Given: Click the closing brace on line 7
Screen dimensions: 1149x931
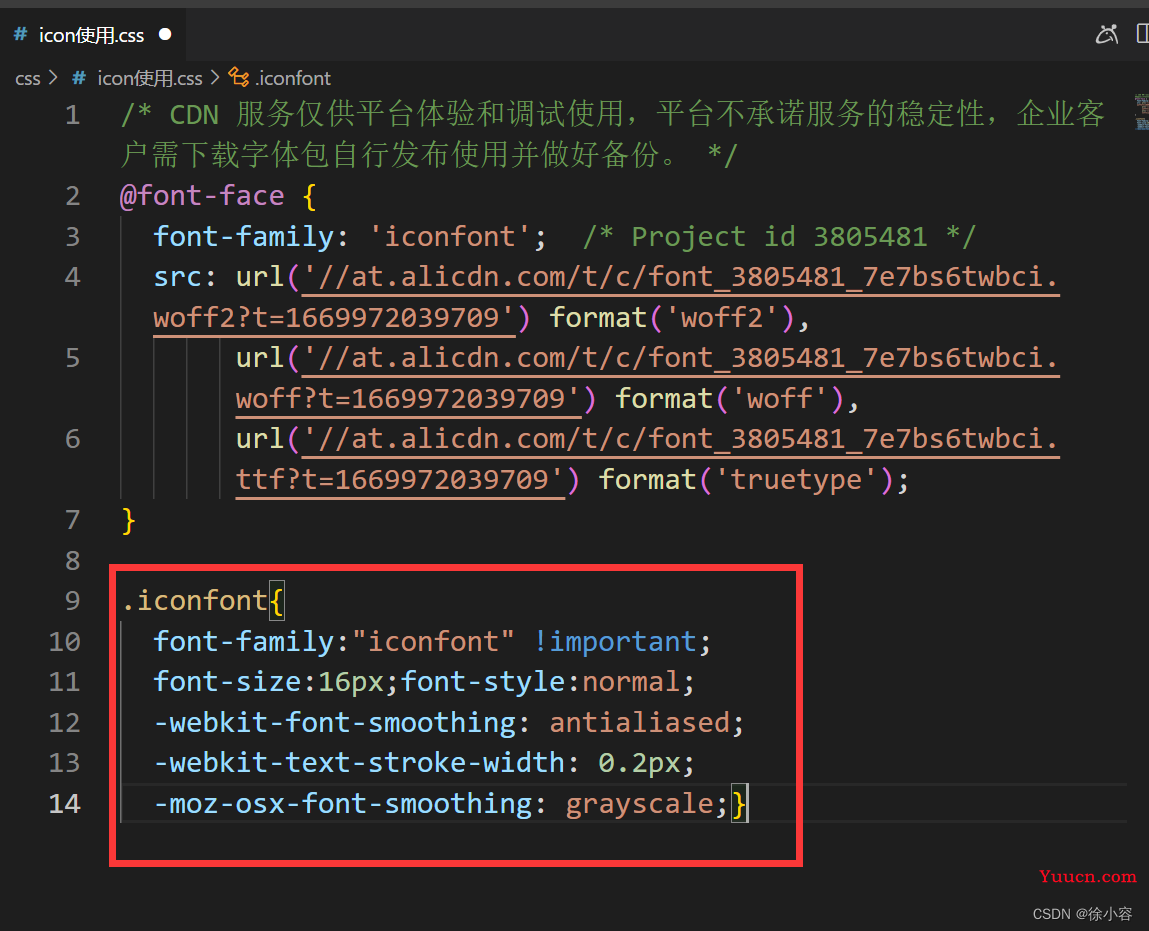Looking at the screenshot, I should (x=128, y=521).
